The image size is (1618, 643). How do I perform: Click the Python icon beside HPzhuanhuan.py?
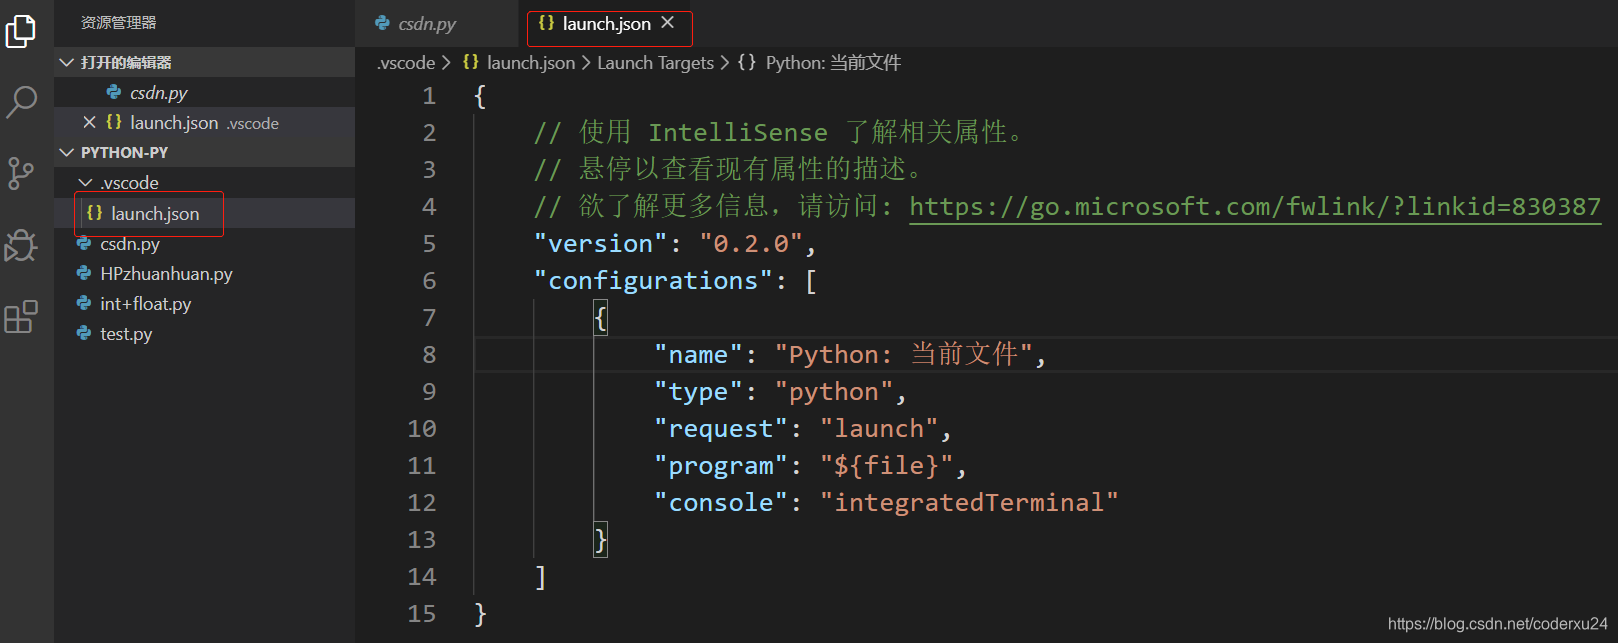tap(84, 273)
